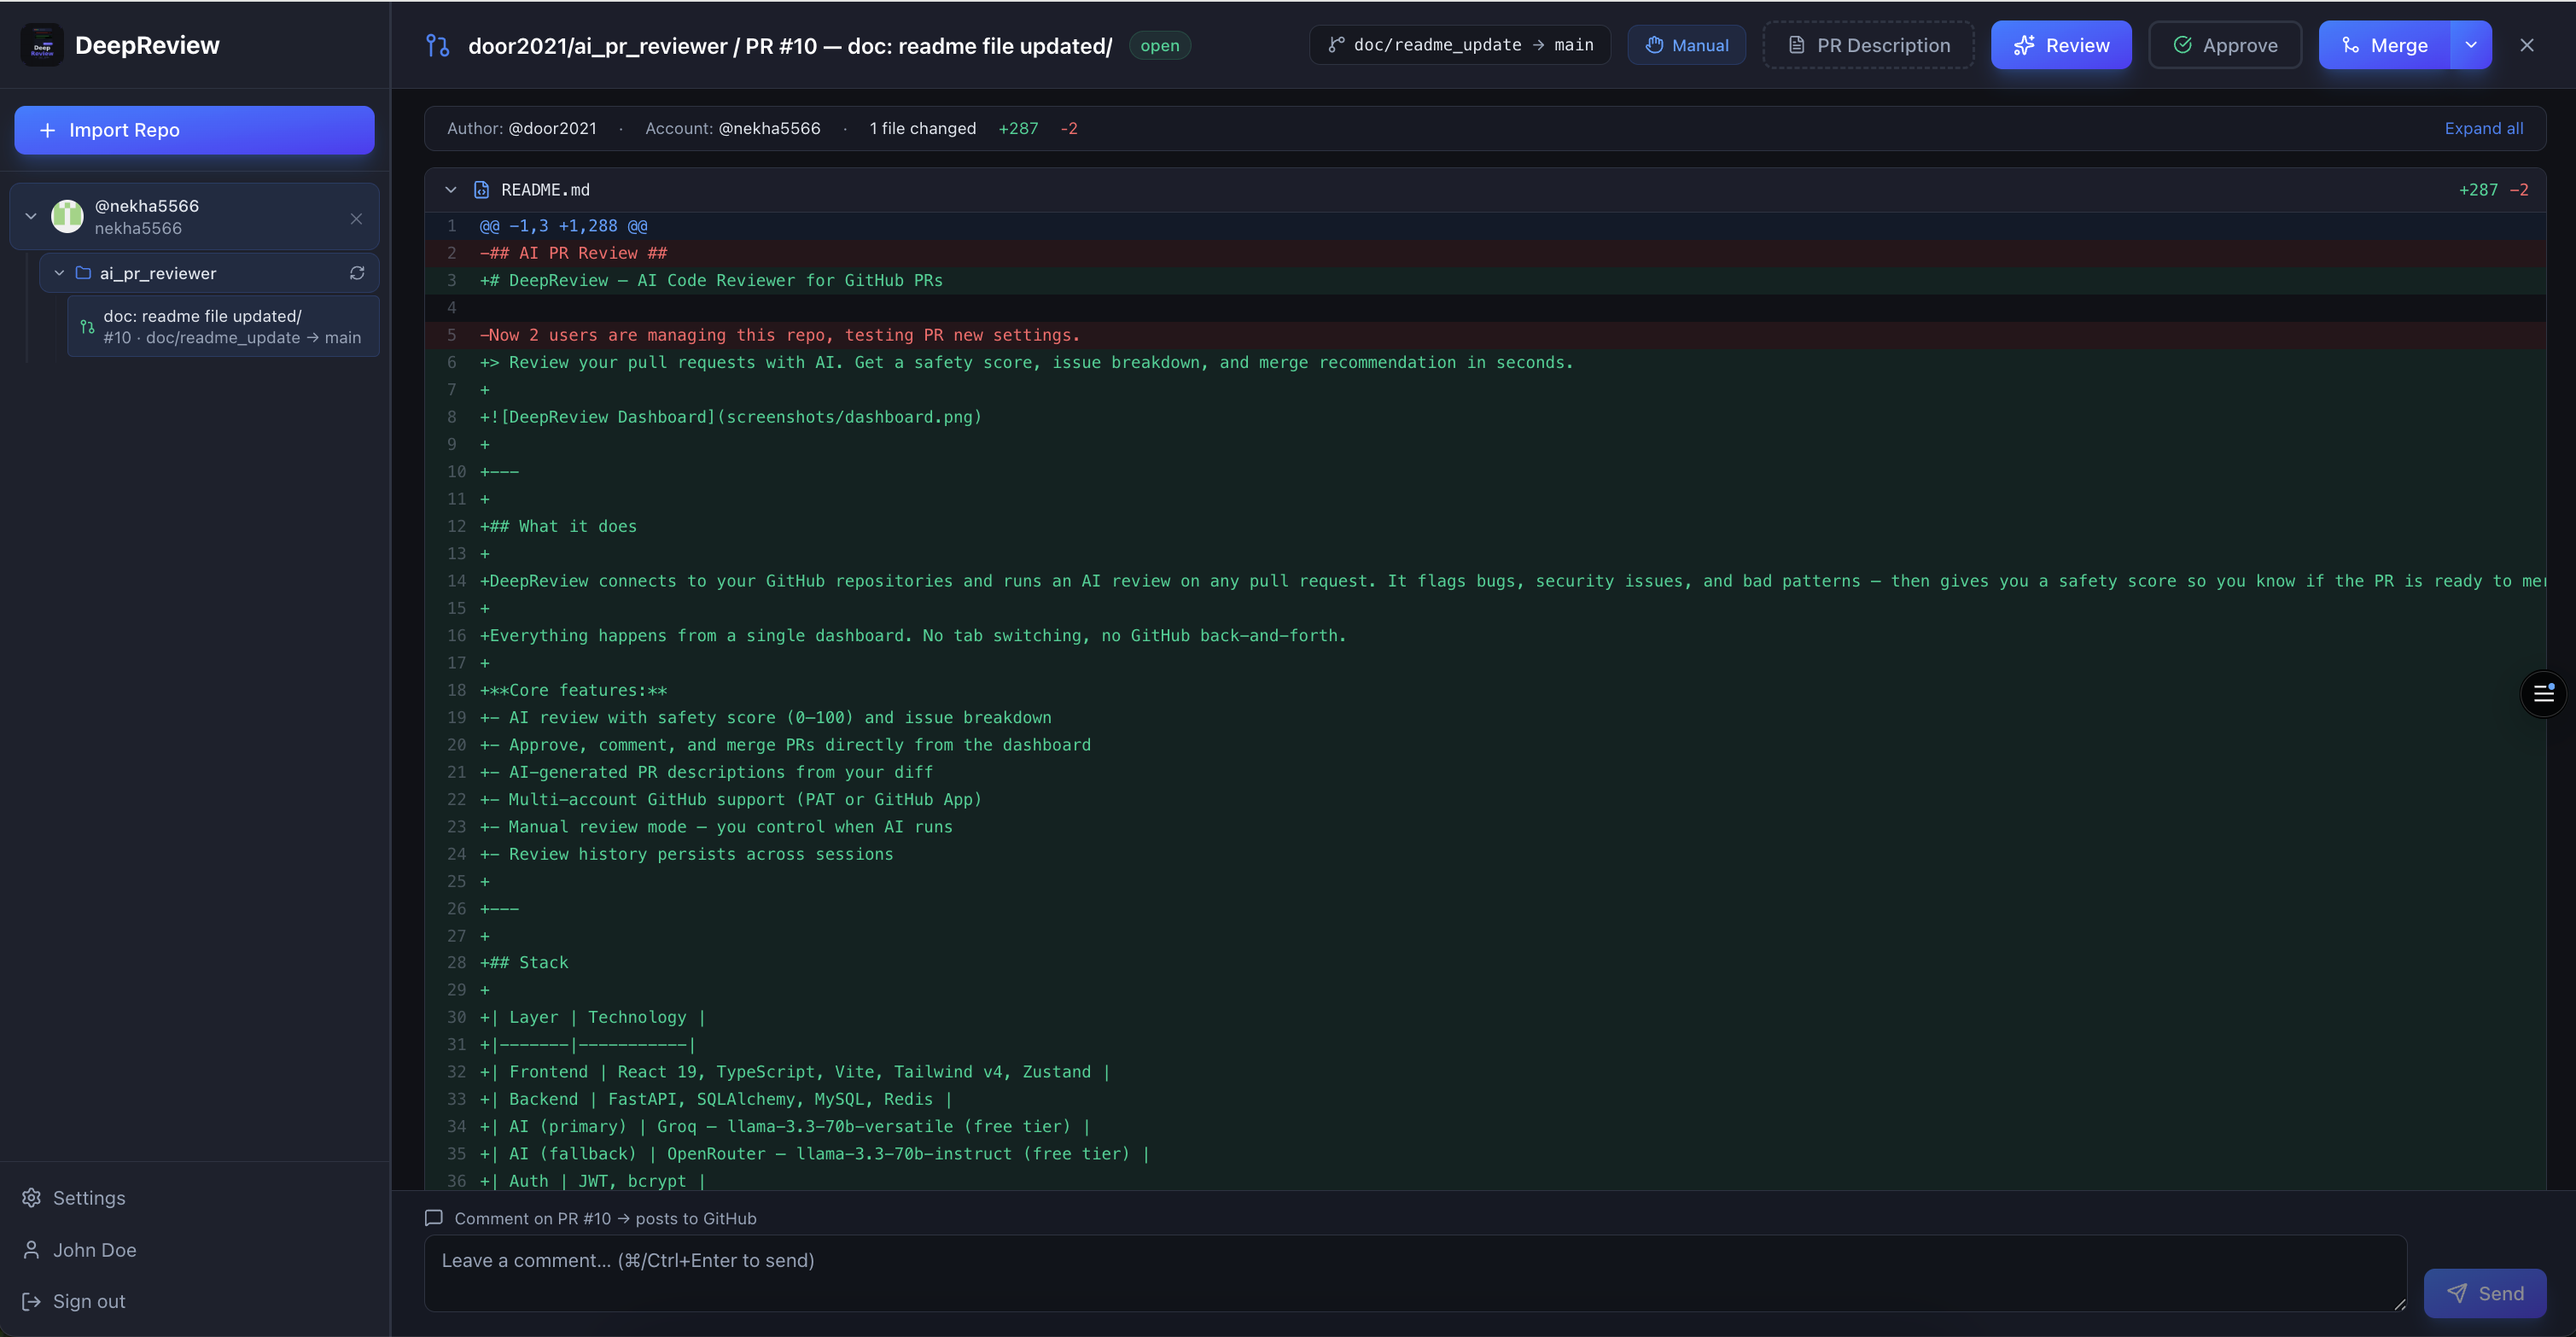The width and height of the screenshot is (2576, 1337).
Task: Click the Settings gear icon
Action: point(31,1198)
